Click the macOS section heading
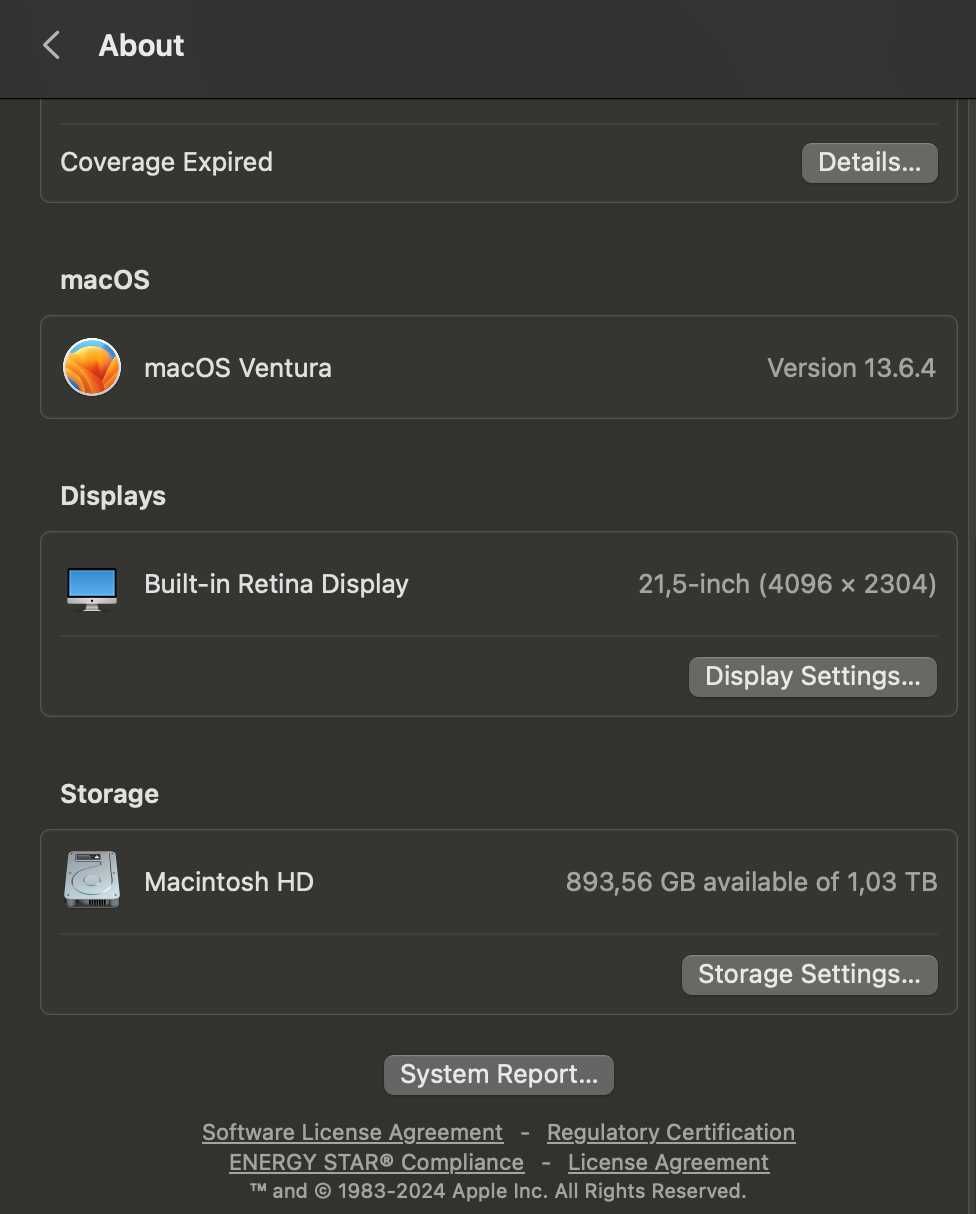Image resolution: width=976 pixels, height=1214 pixels. tap(105, 279)
